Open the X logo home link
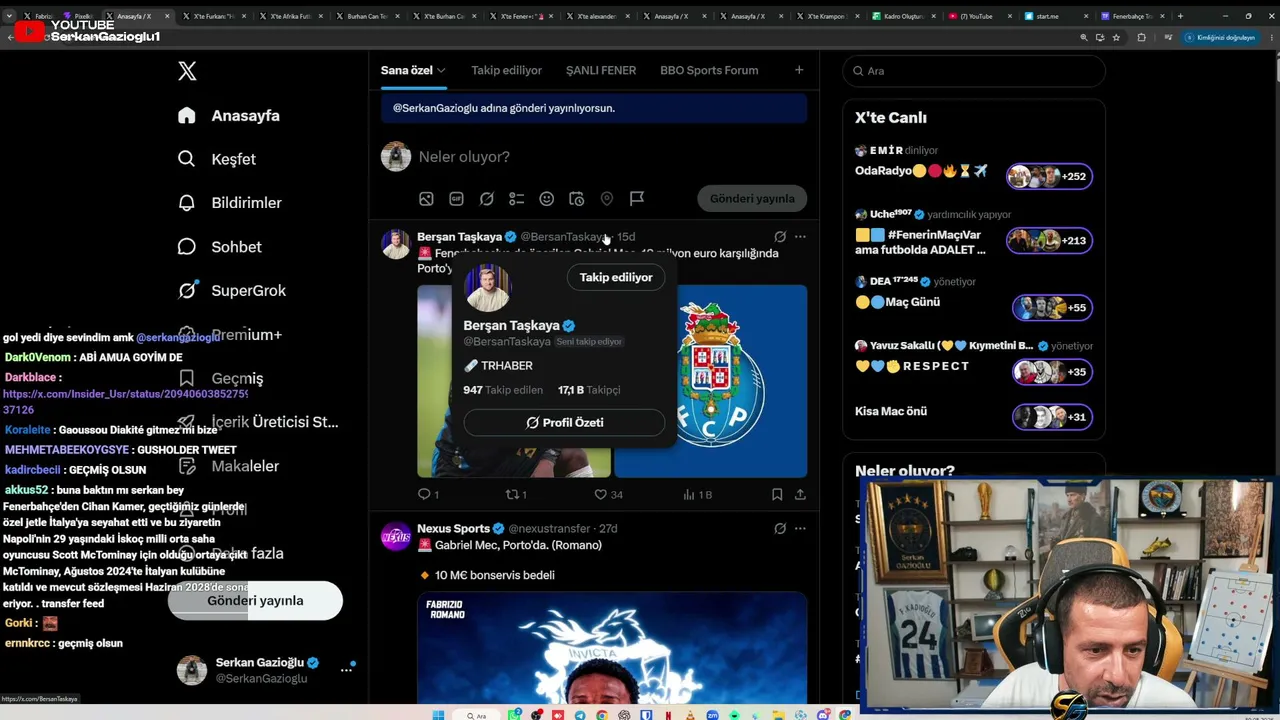The height and width of the screenshot is (720, 1280). tap(187, 71)
